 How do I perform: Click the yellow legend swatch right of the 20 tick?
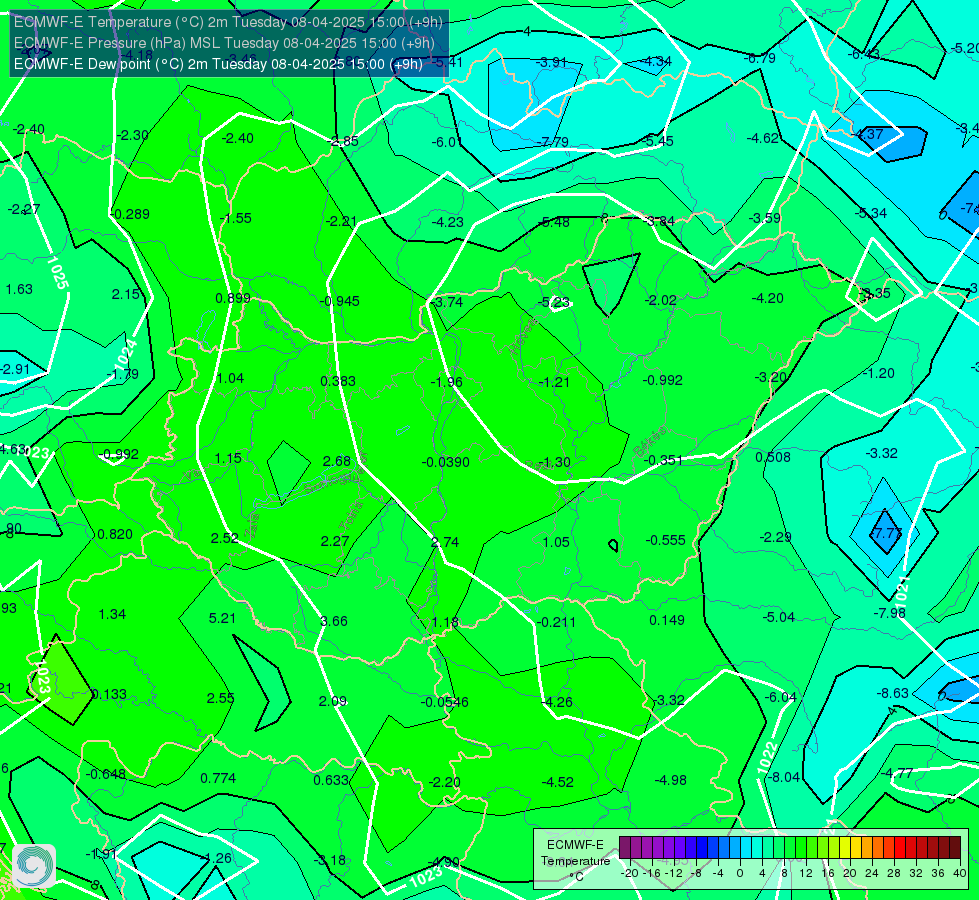click(x=856, y=848)
